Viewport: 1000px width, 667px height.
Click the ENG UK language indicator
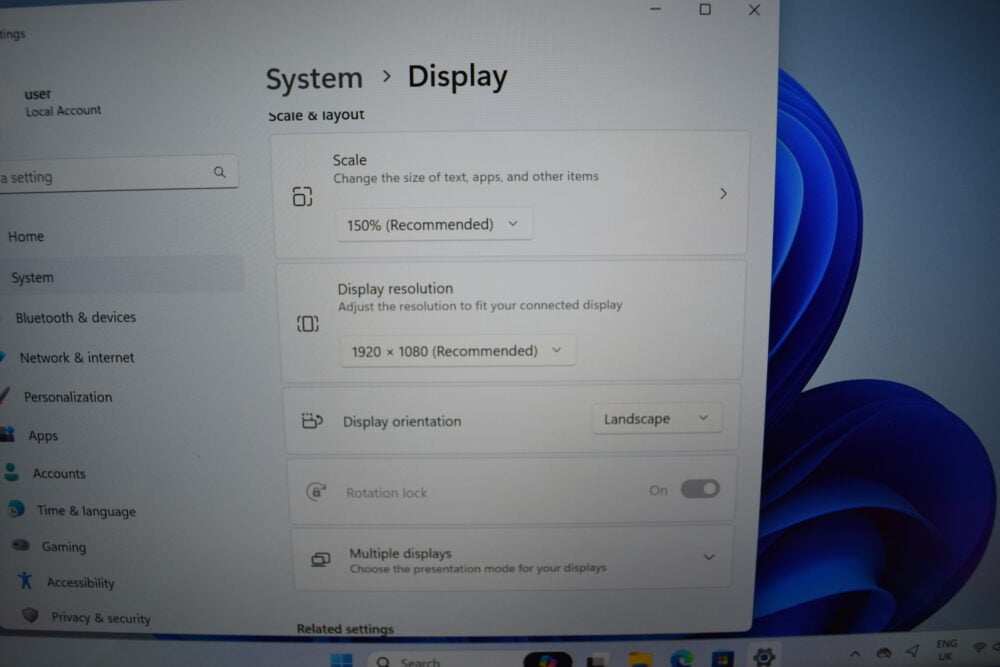(x=946, y=650)
